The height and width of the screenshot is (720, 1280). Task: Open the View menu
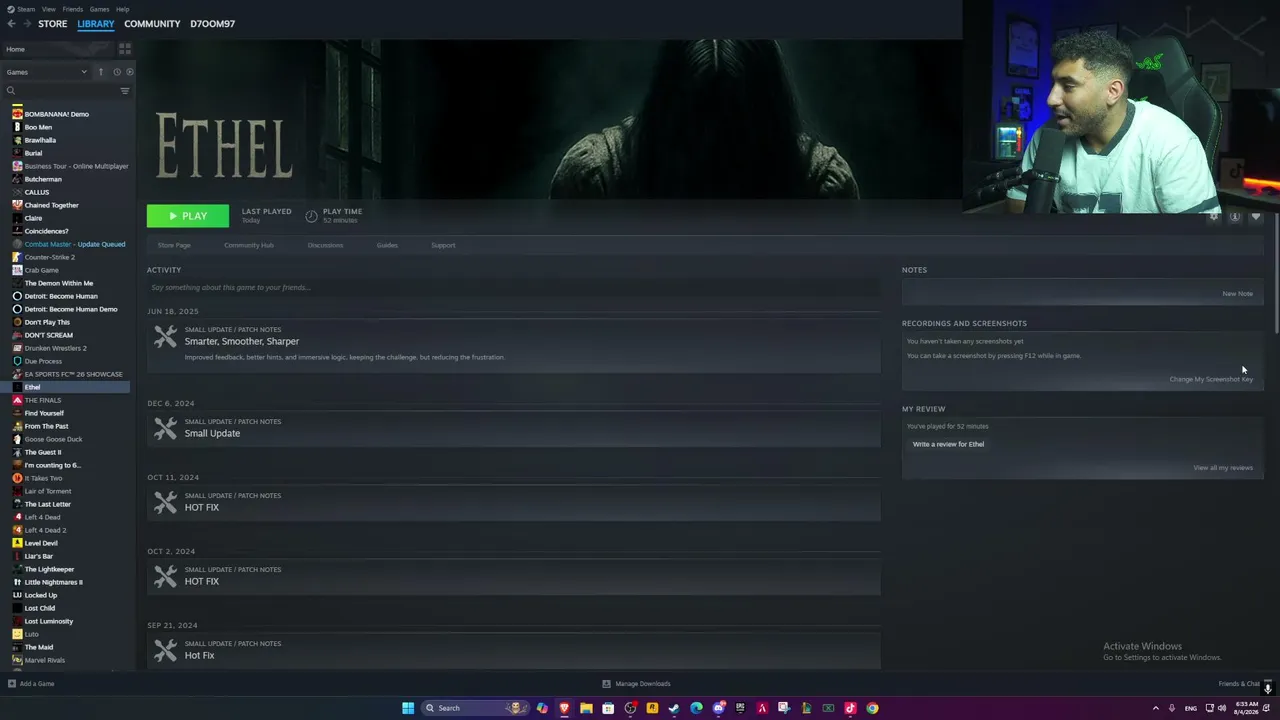pyautogui.click(x=48, y=9)
